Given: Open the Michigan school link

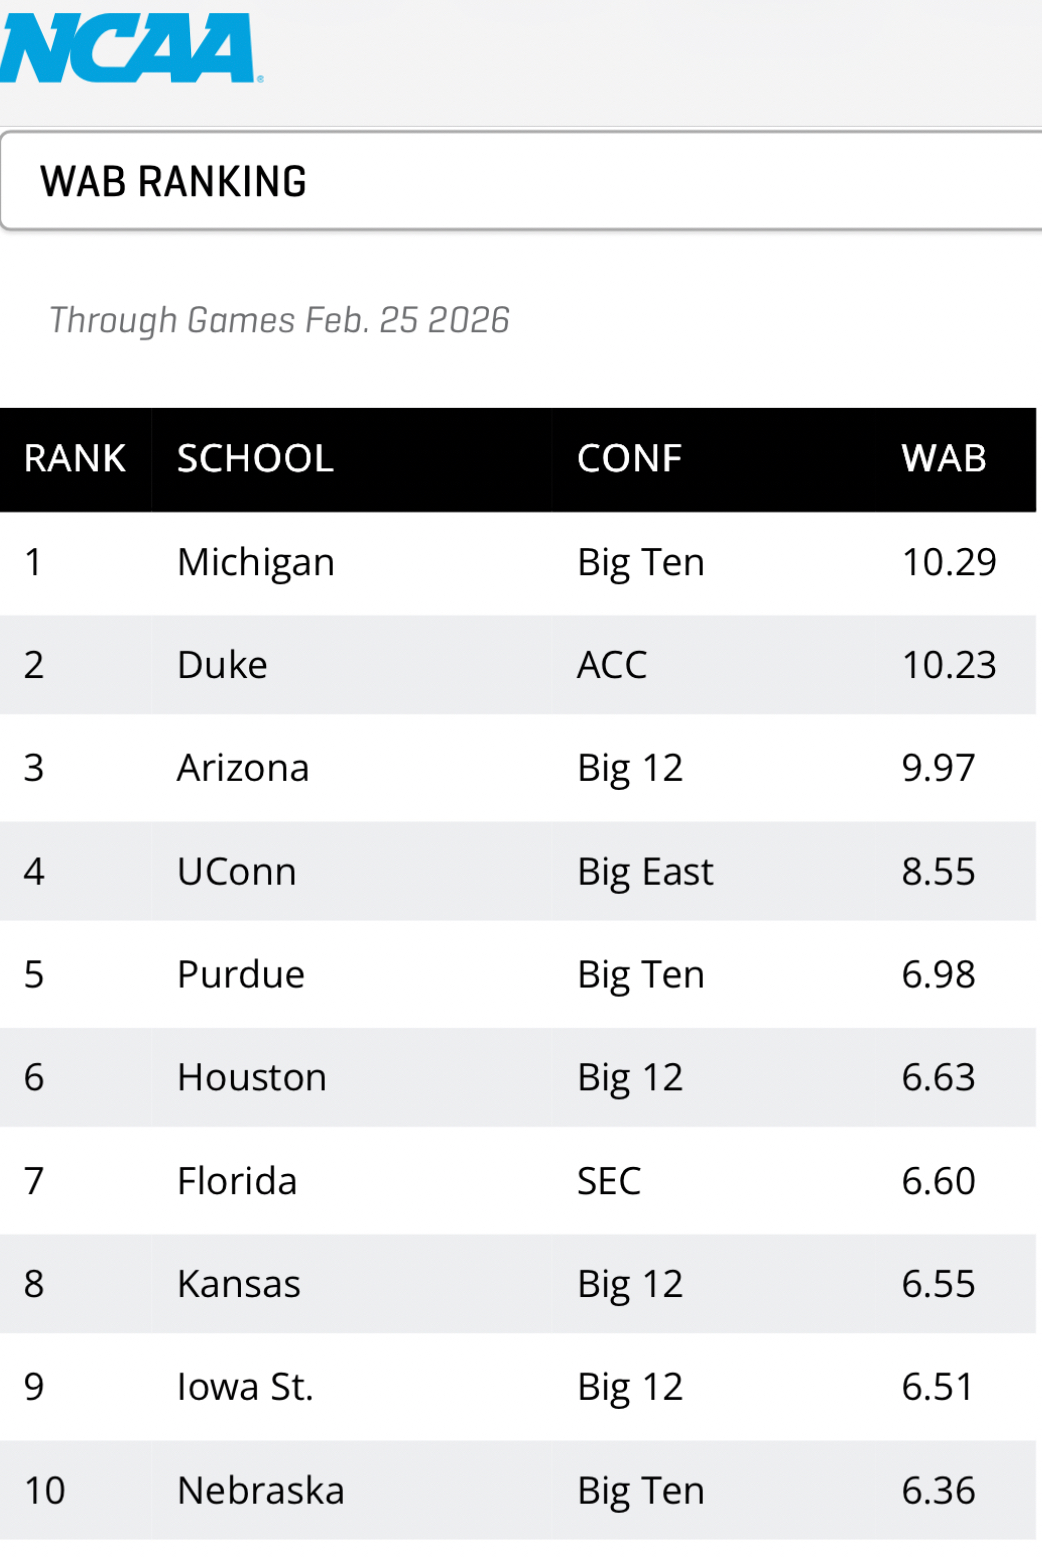Looking at the screenshot, I should (255, 562).
